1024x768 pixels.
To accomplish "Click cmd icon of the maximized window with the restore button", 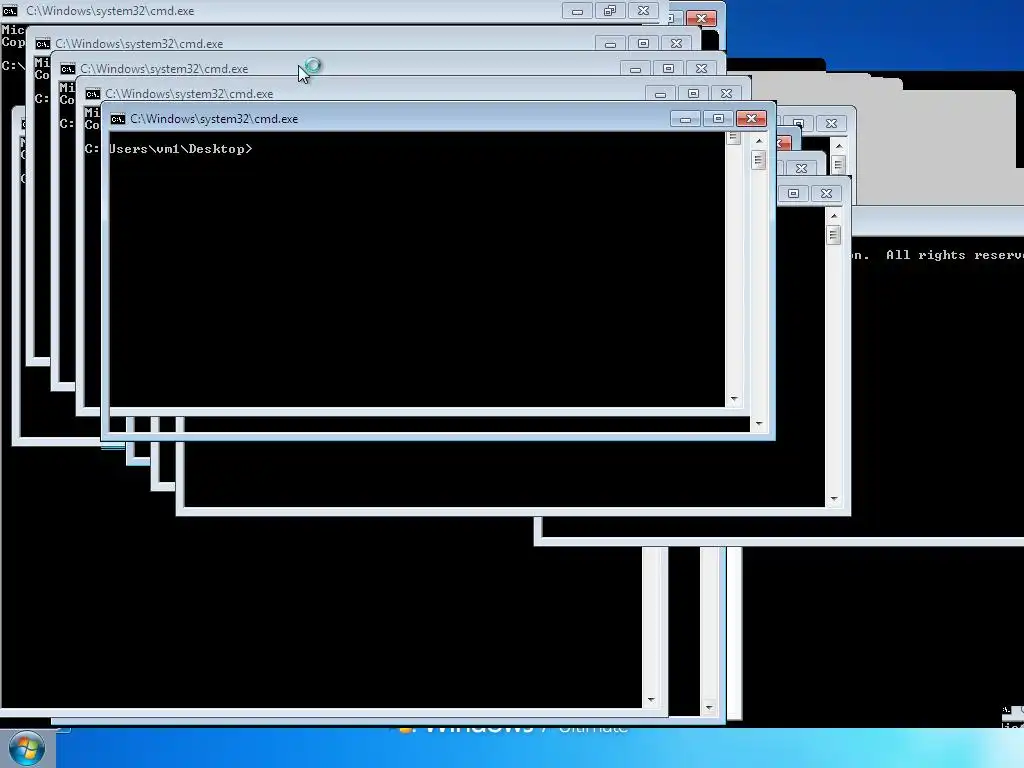I will pos(10,11).
